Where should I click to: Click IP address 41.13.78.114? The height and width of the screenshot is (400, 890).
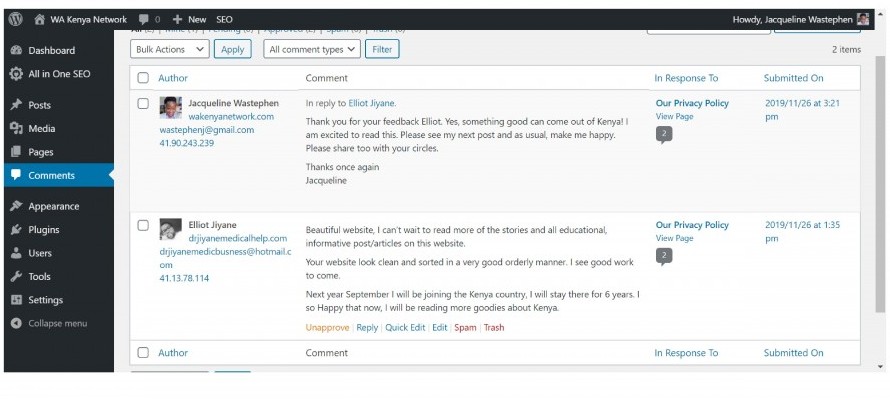point(184,278)
